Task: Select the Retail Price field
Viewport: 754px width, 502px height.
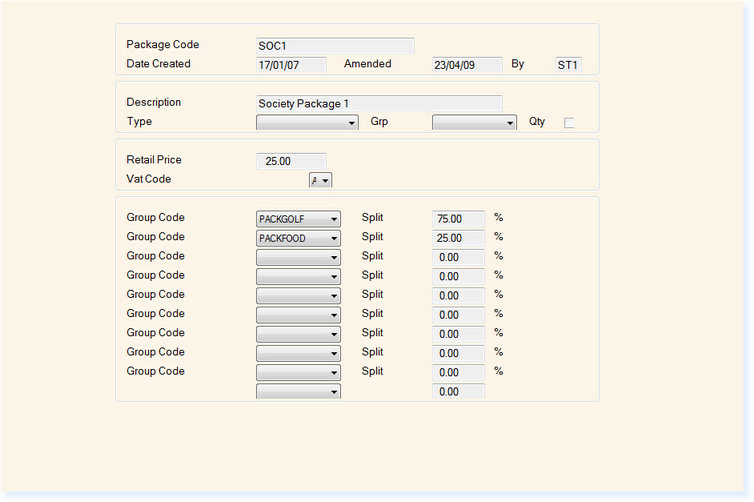Action: pyautogui.click(x=291, y=161)
